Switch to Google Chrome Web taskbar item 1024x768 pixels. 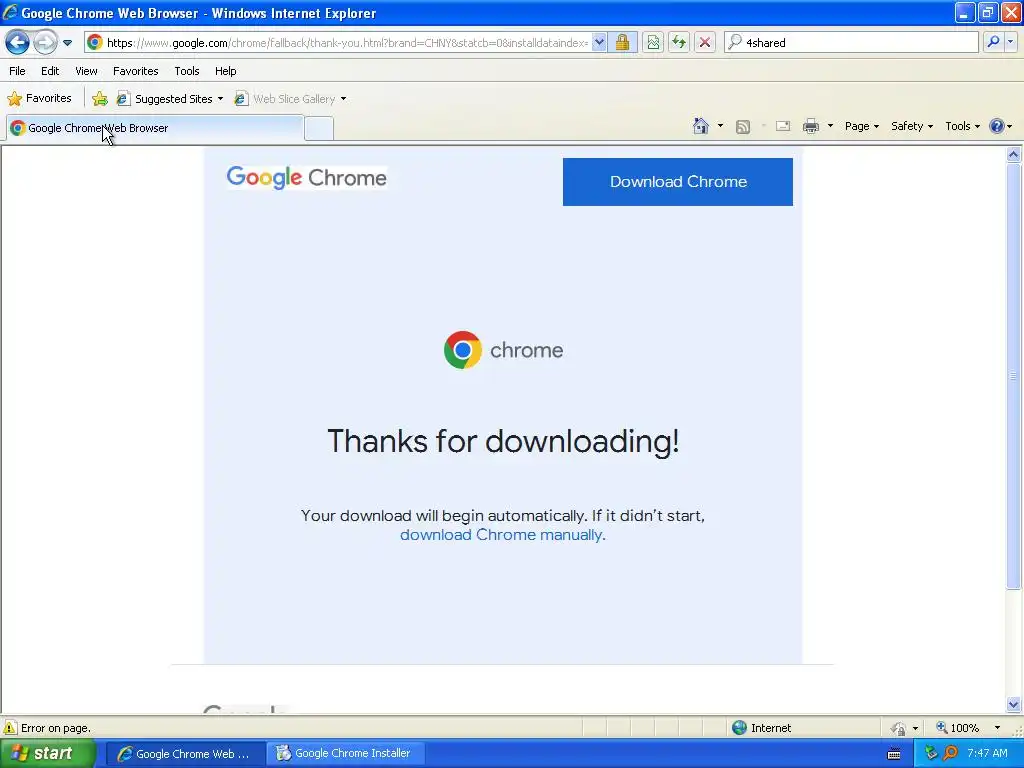point(185,754)
